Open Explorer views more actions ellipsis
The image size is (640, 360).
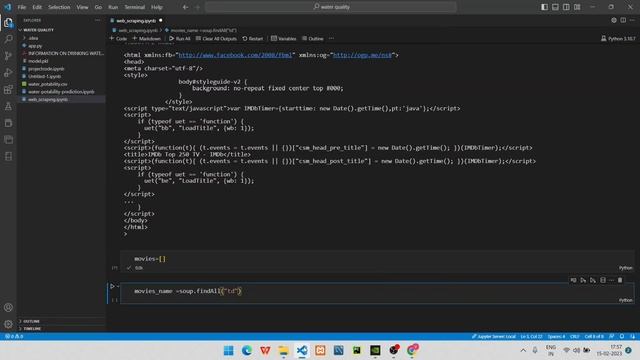[x=97, y=20]
